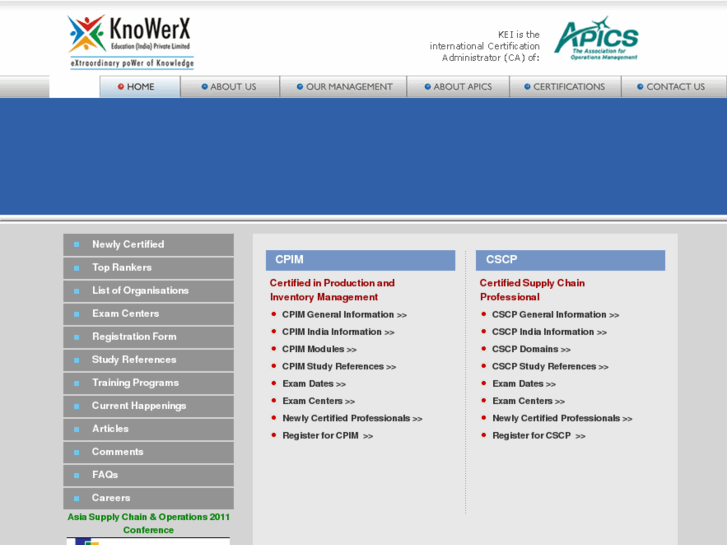Screen dimensions: 727x545
Task: Open Exam Centers sidebar item
Action: point(148,314)
